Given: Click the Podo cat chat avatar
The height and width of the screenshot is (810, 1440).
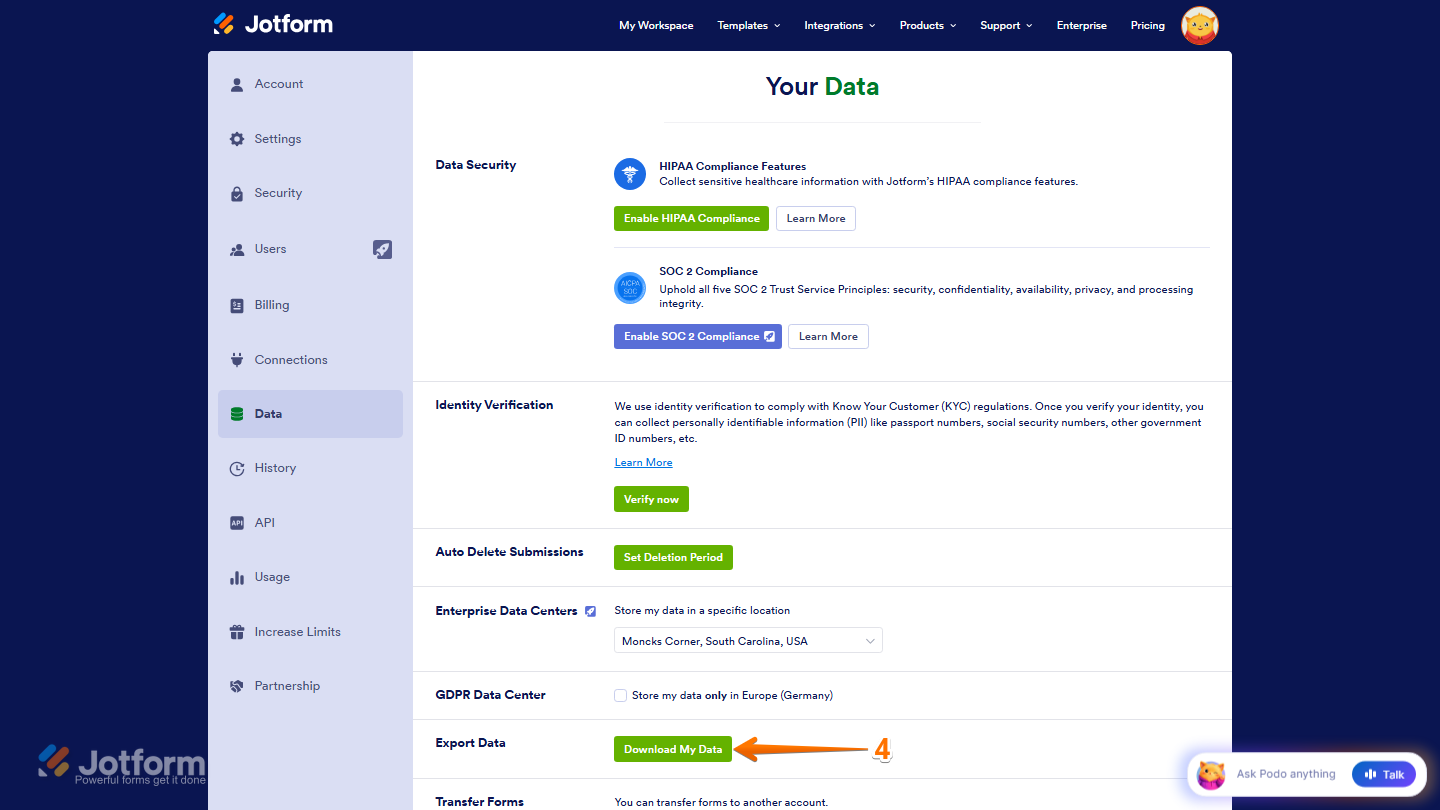Looking at the screenshot, I should [x=1211, y=774].
